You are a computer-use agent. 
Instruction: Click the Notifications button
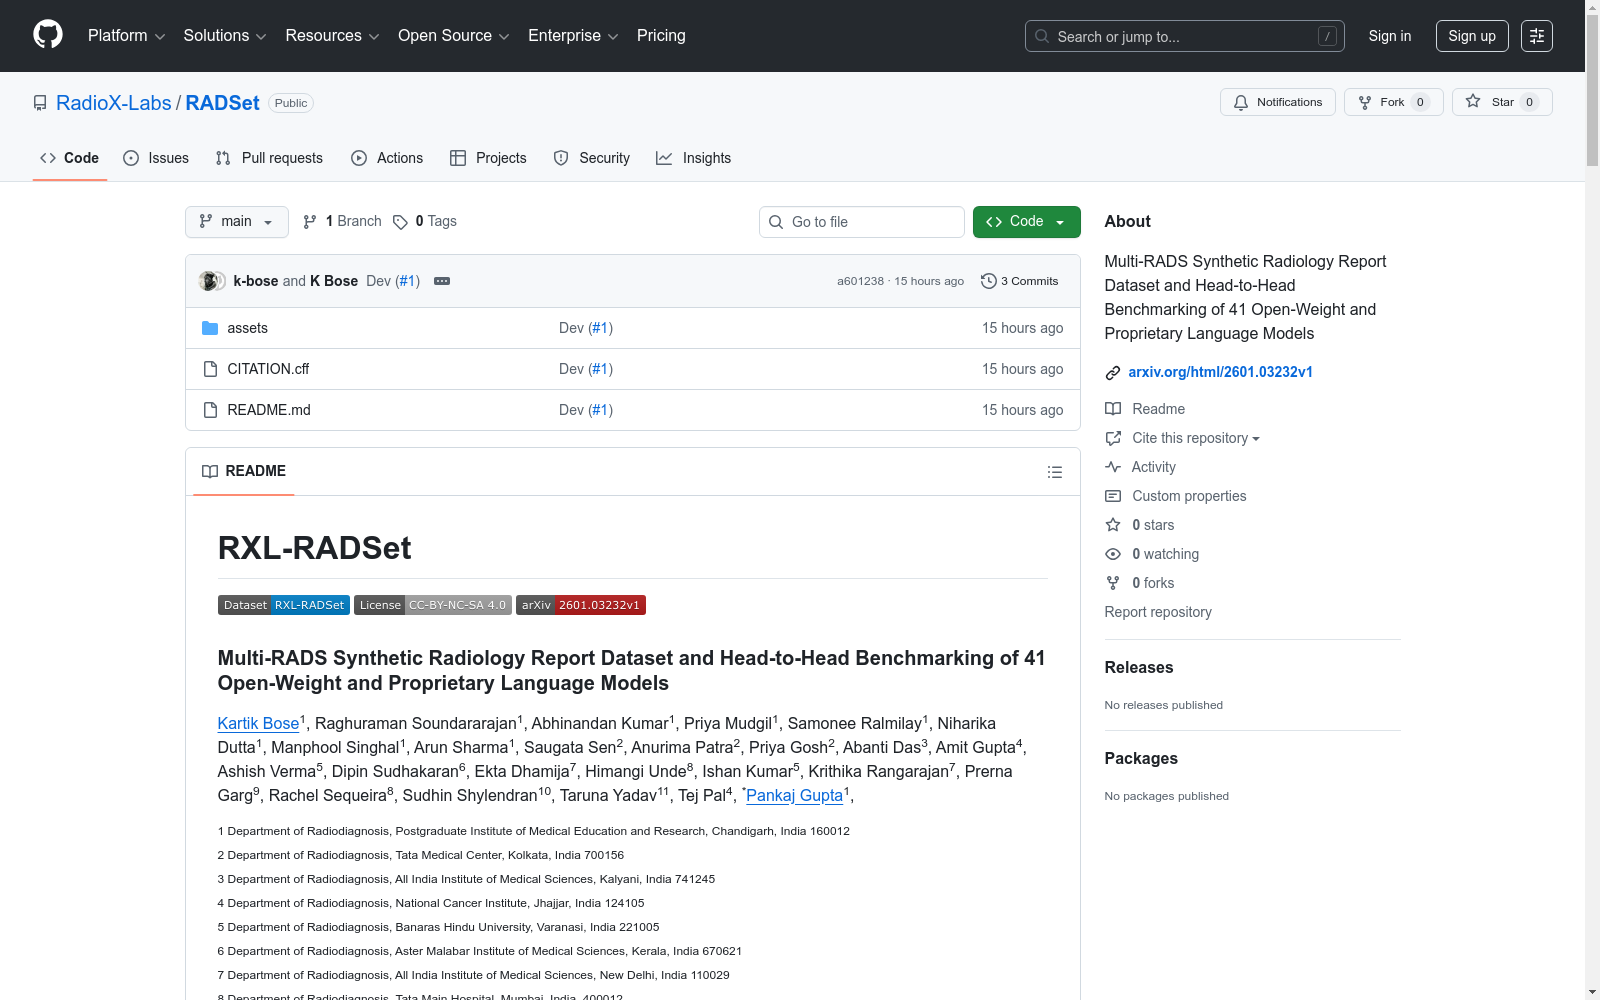tap(1278, 102)
